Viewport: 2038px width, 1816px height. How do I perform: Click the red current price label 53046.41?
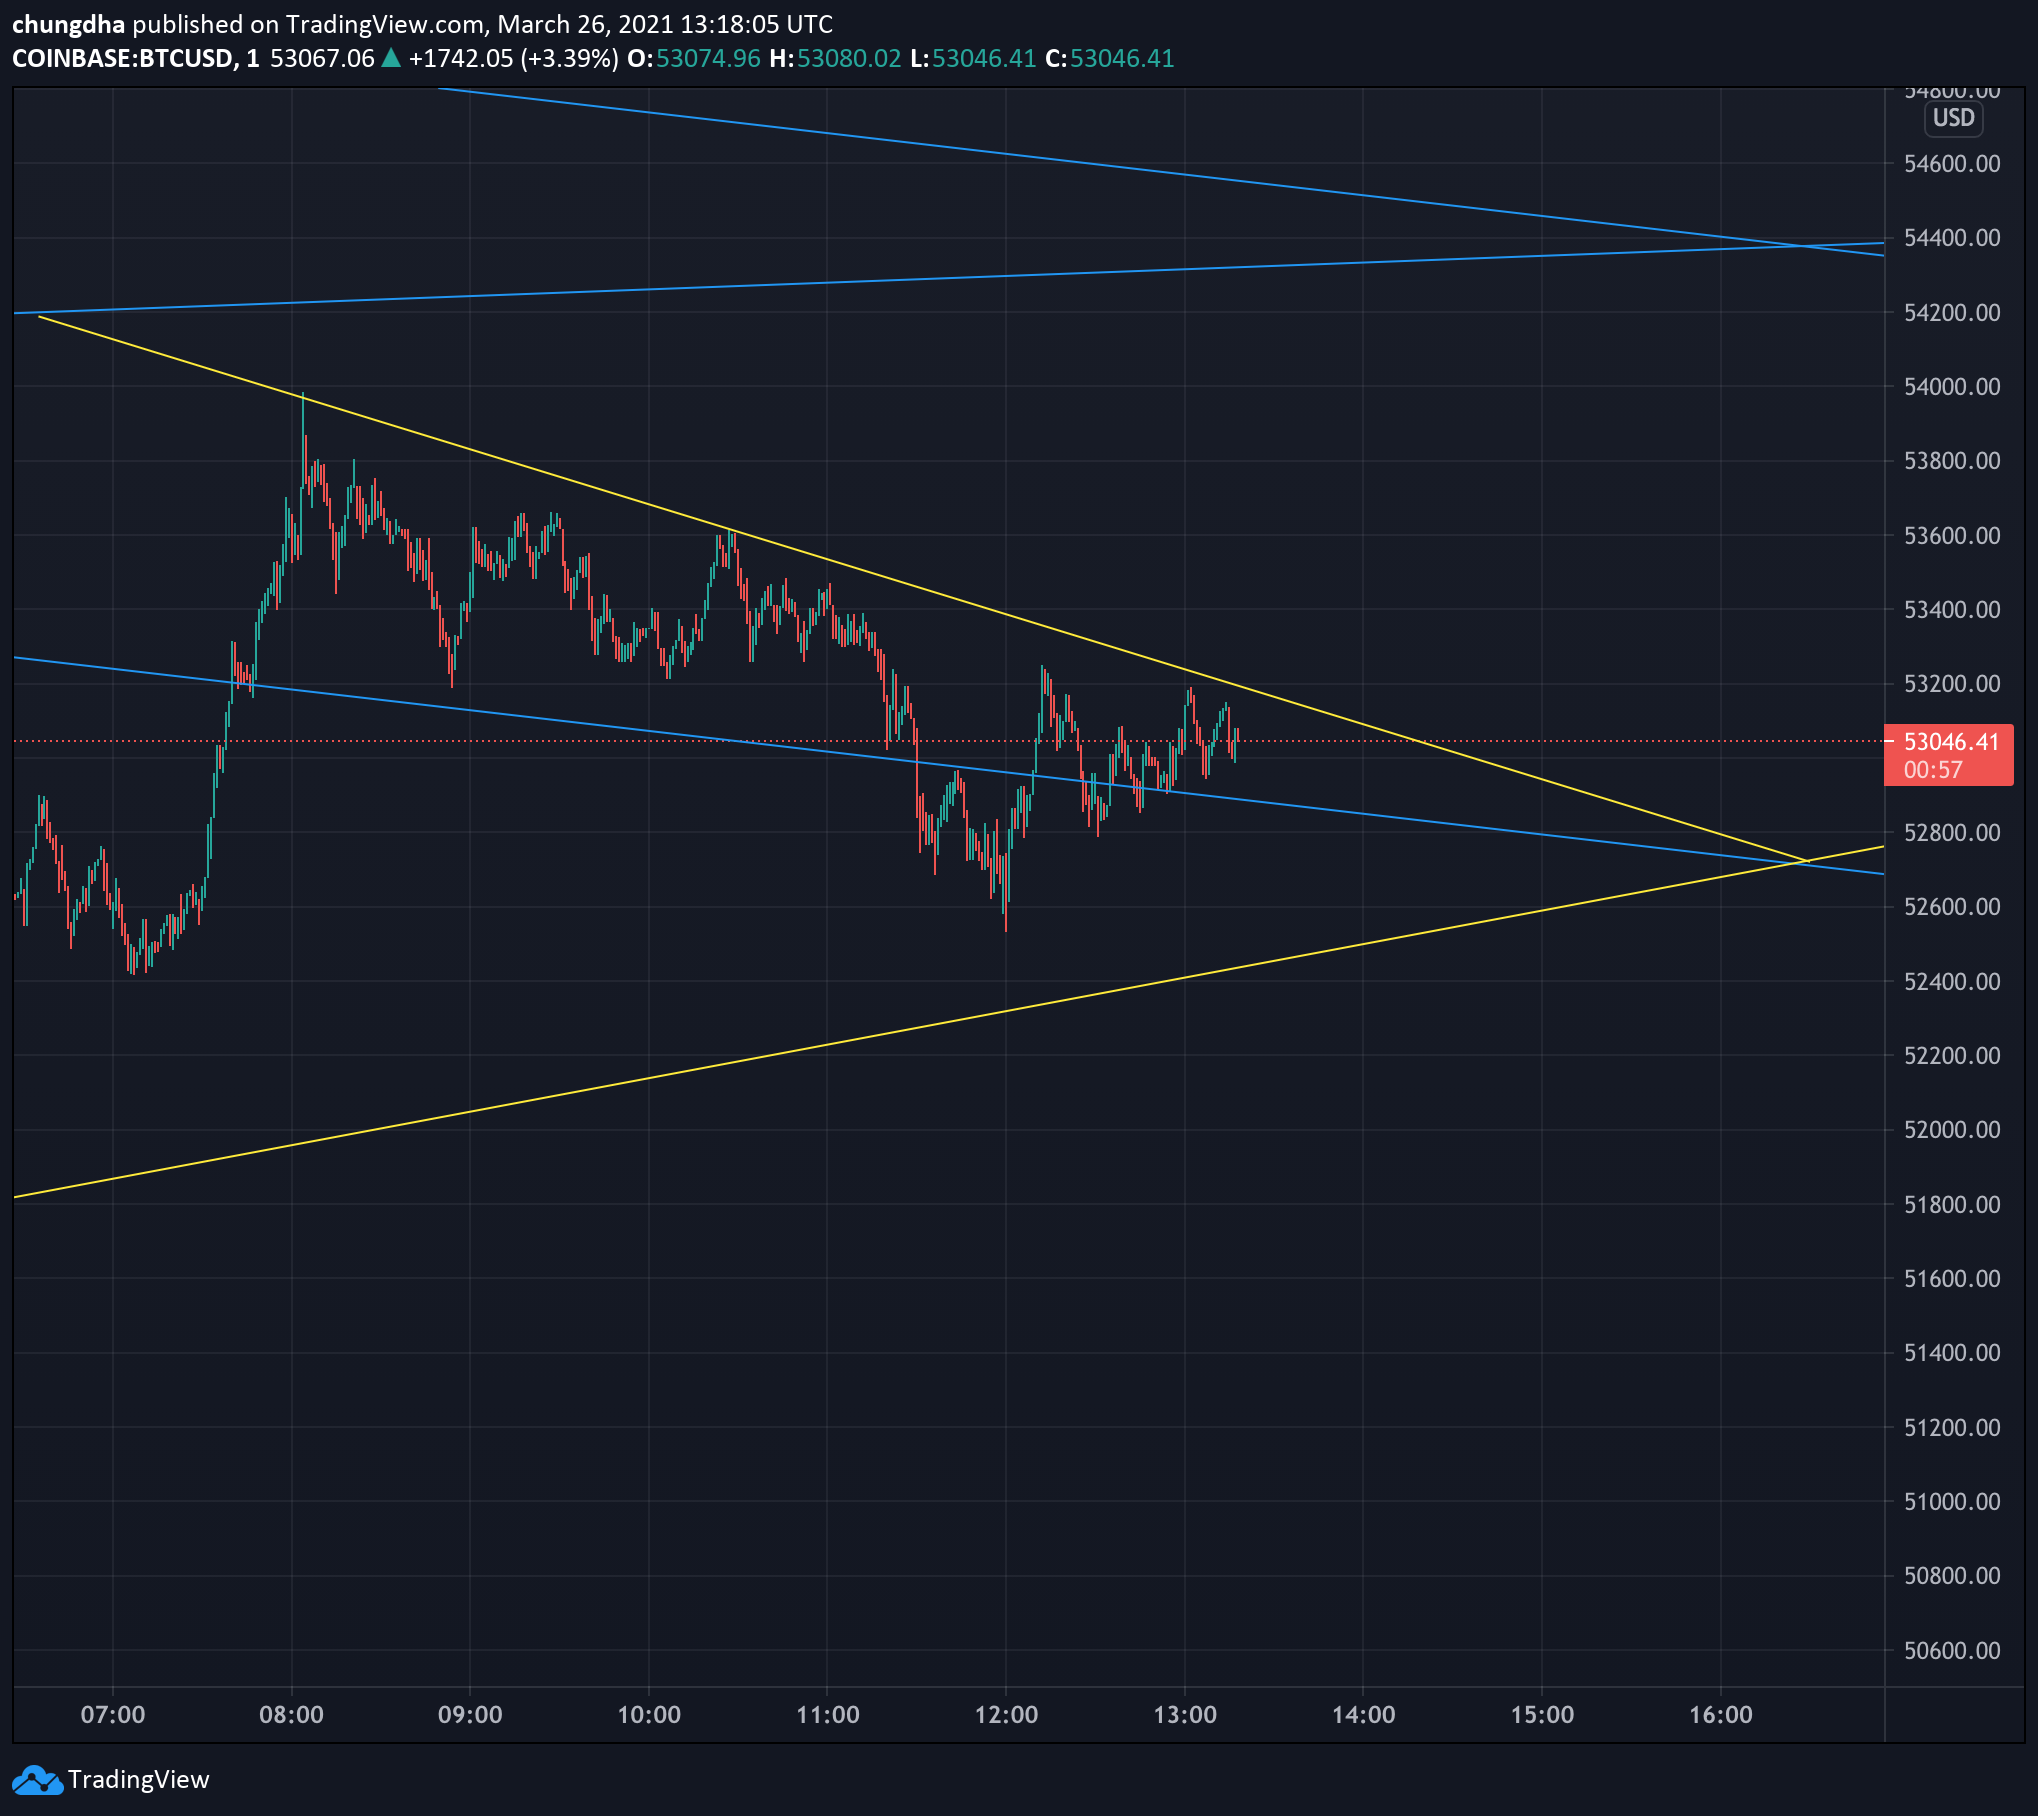pyautogui.click(x=1951, y=742)
